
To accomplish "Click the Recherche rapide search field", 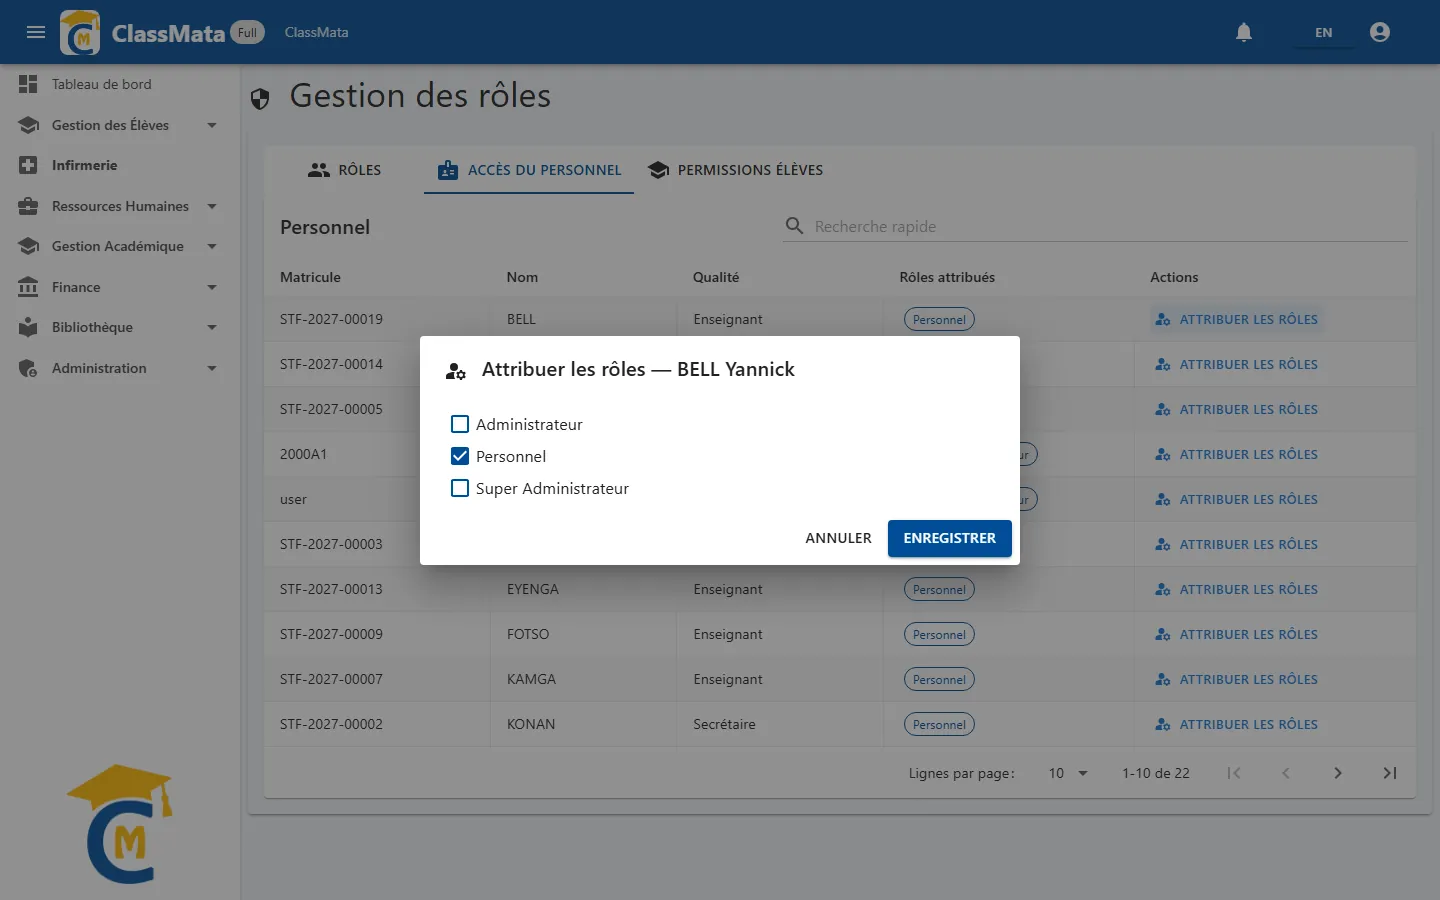I will pos(1095,226).
